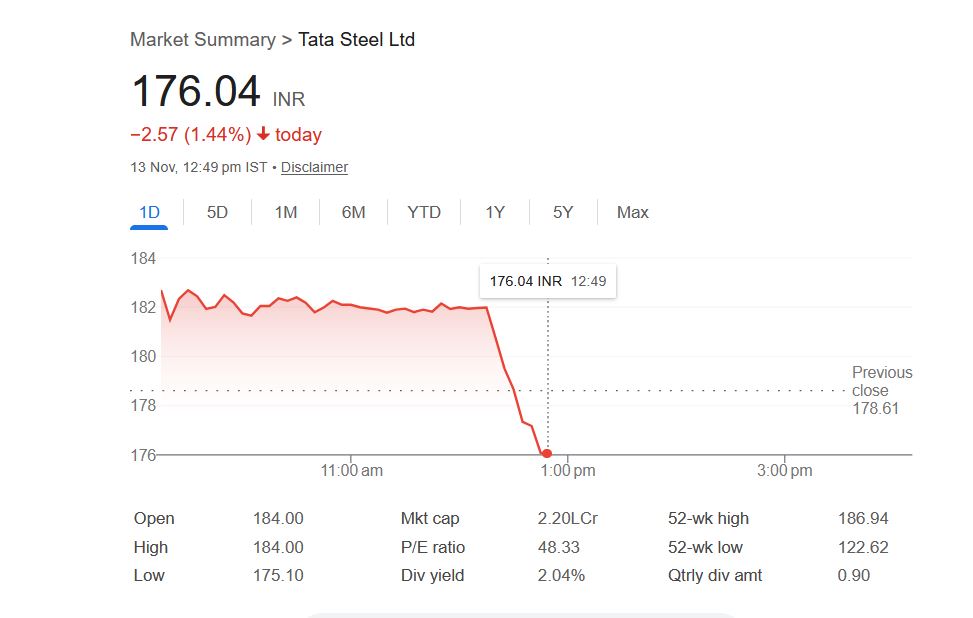The width and height of the screenshot is (973, 618).
Task: Switch to the 5D chart tab
Action: coord(217,212)
